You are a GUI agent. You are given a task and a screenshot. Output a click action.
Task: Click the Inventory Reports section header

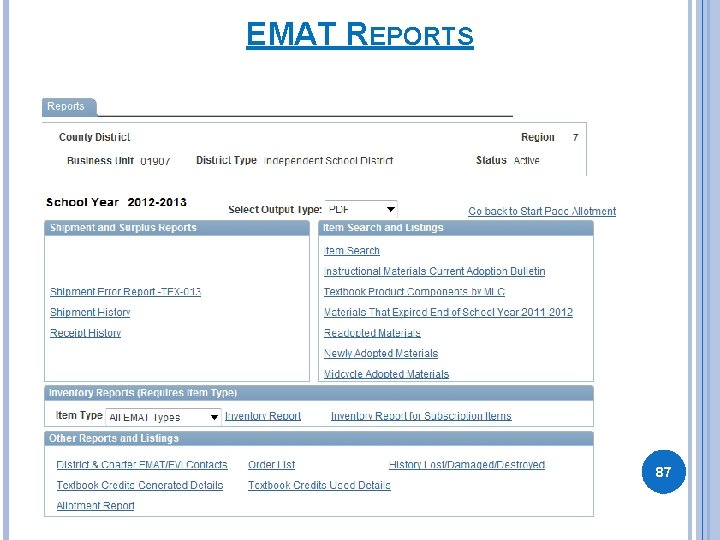319,393
